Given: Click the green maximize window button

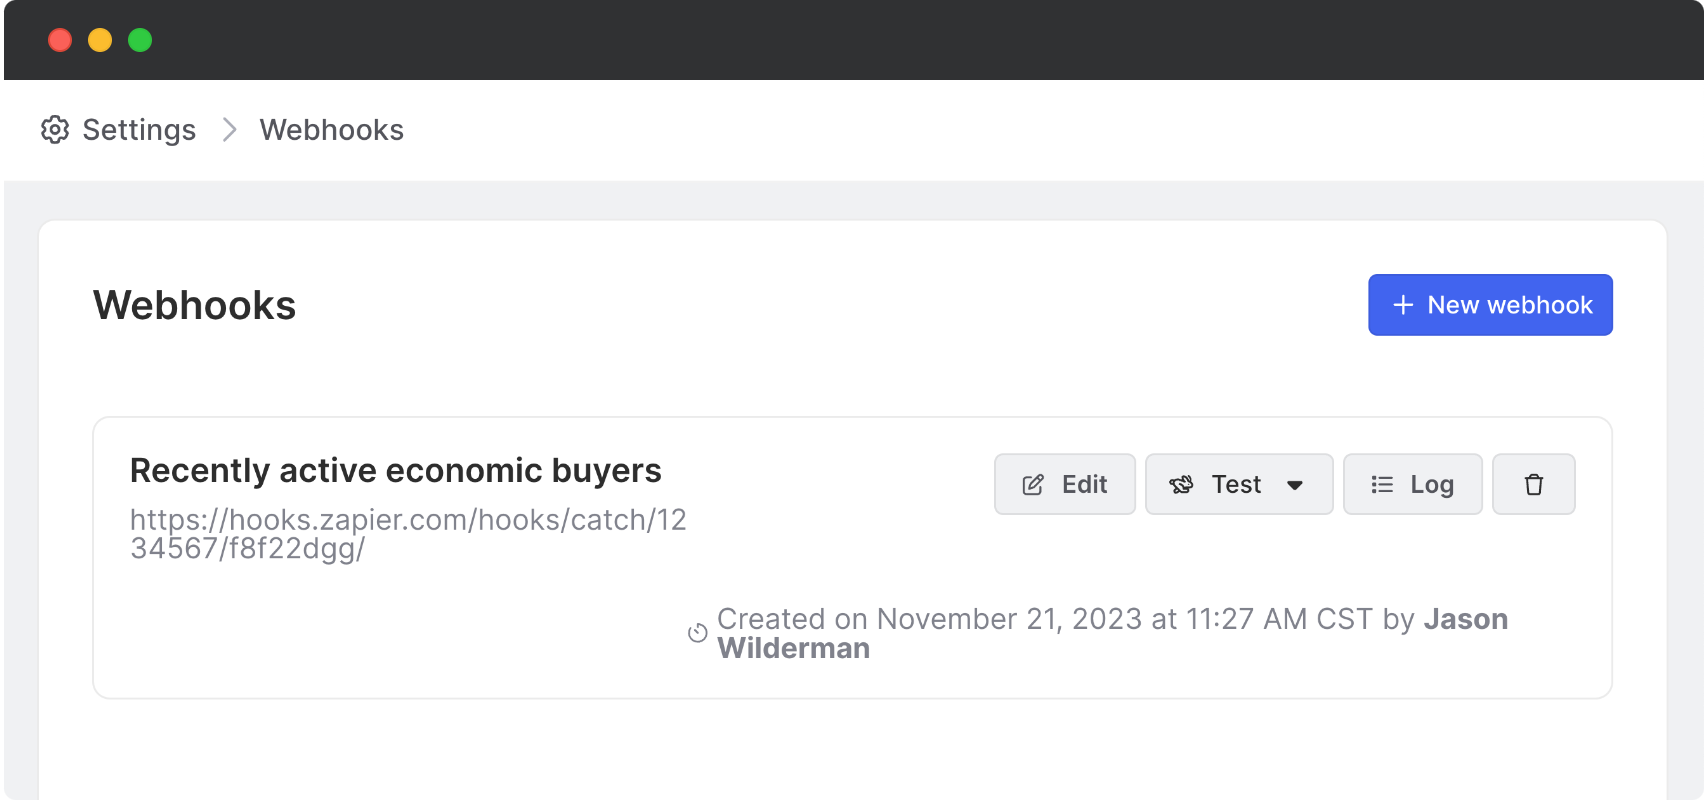Looking at the screenshot, I should [140, 40].
